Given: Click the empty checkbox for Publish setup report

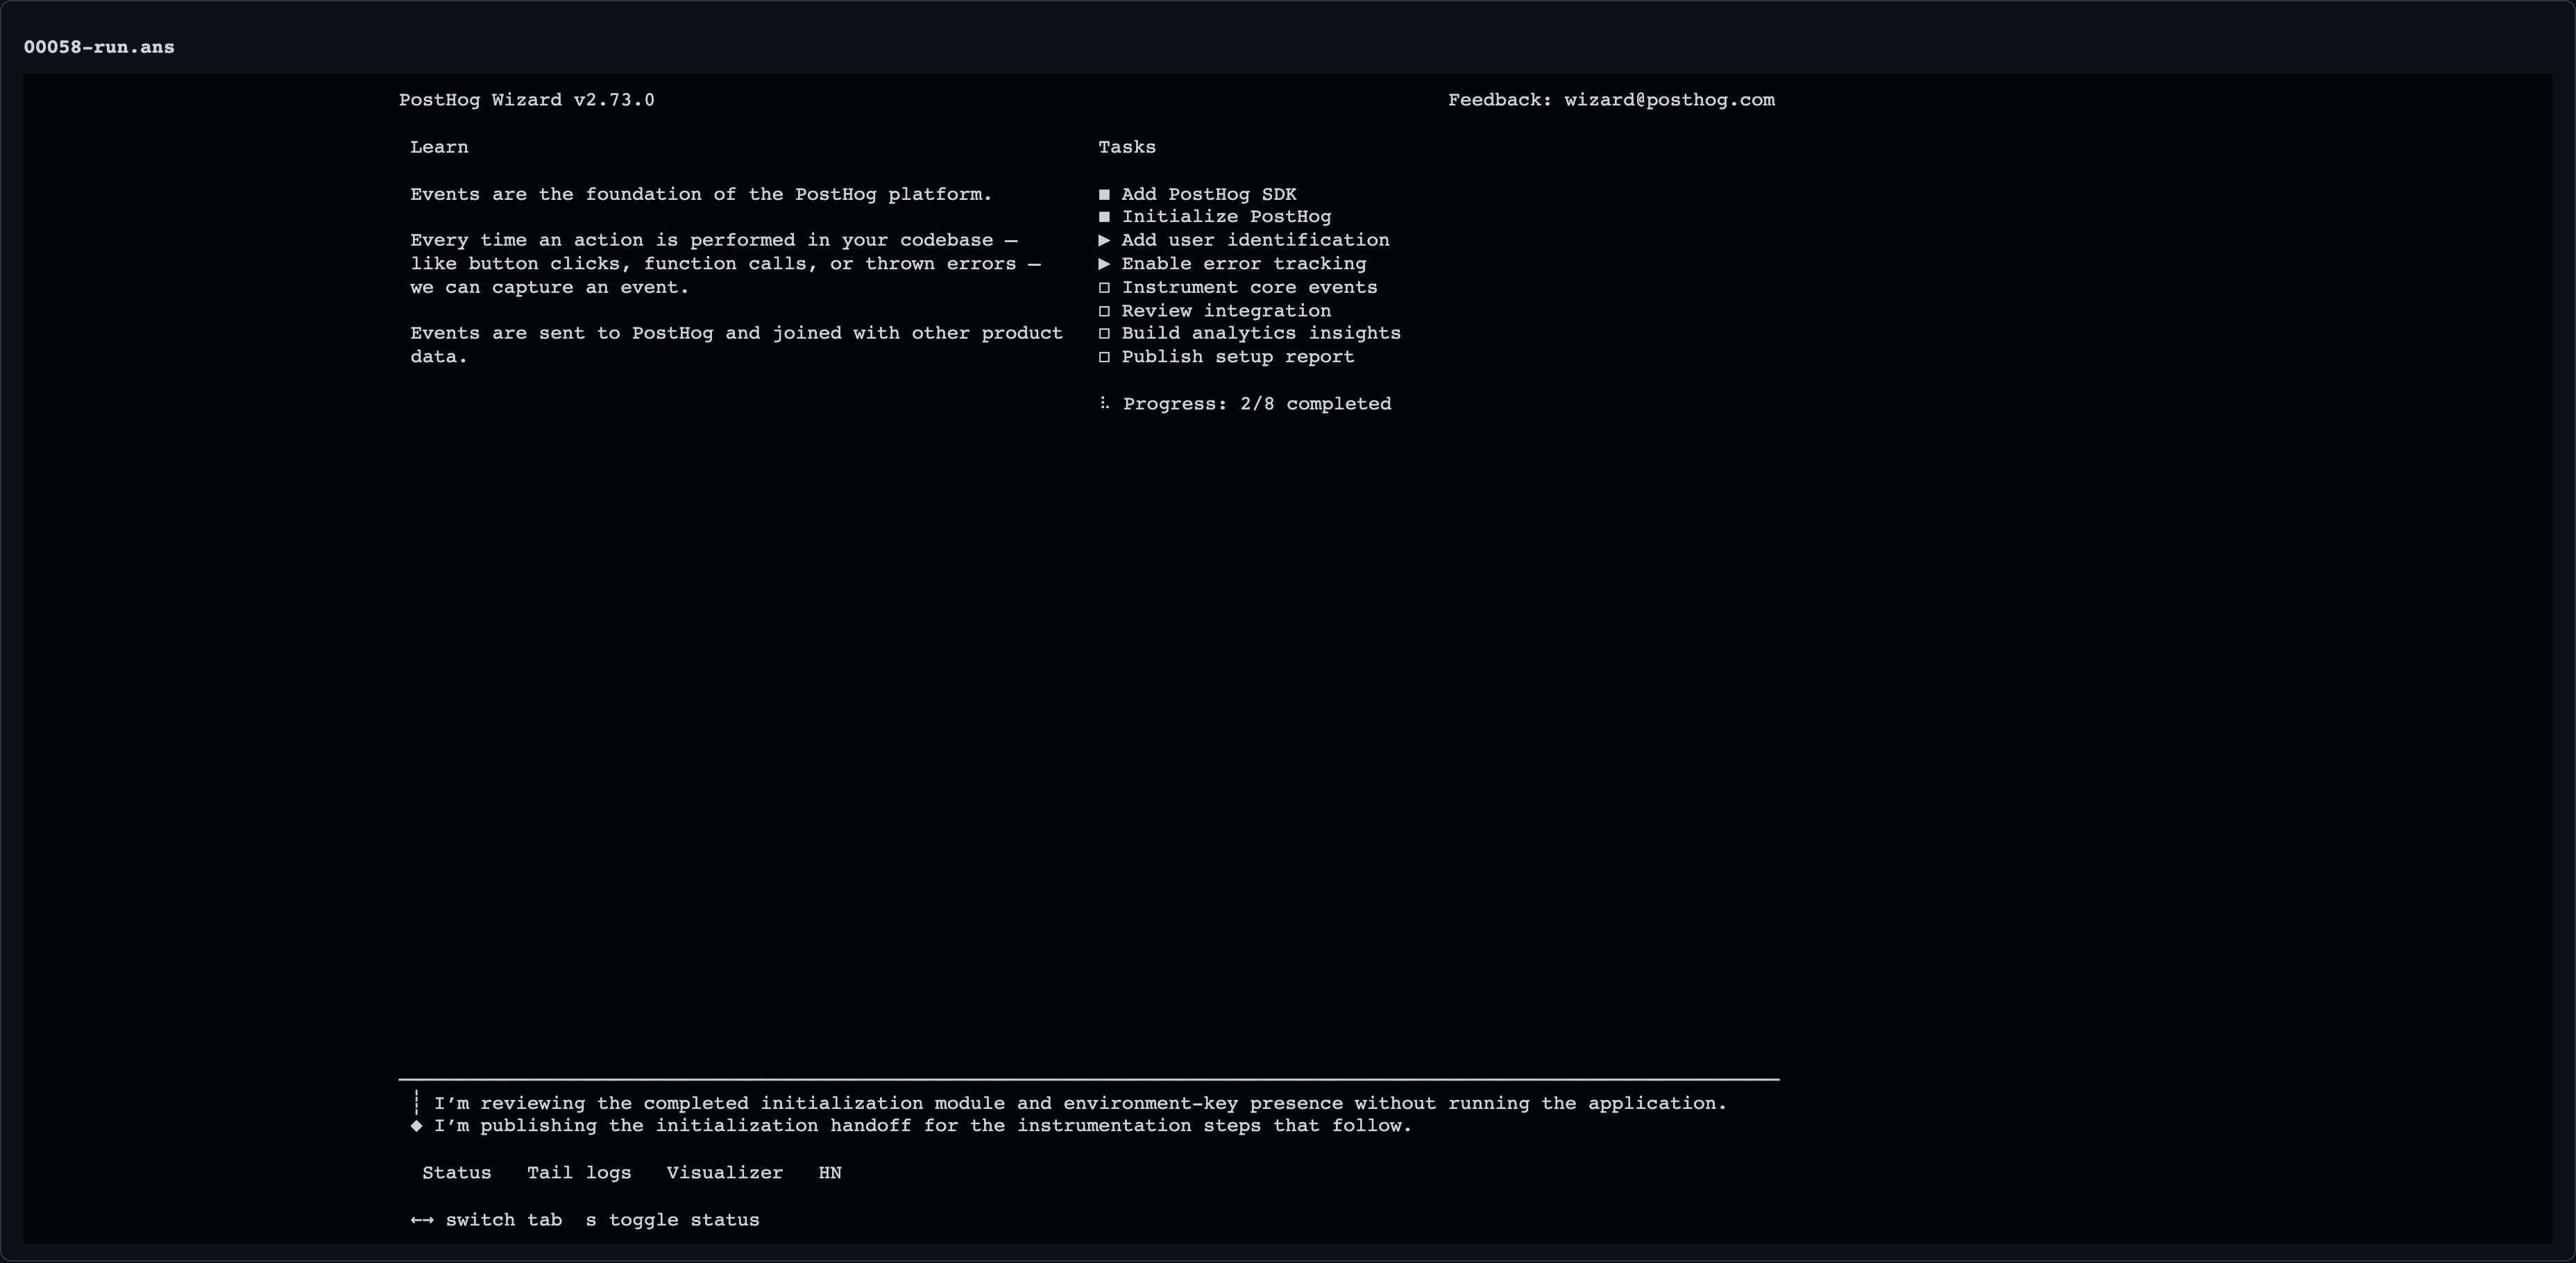Looking at the screenshot, I should point(1104,357).
